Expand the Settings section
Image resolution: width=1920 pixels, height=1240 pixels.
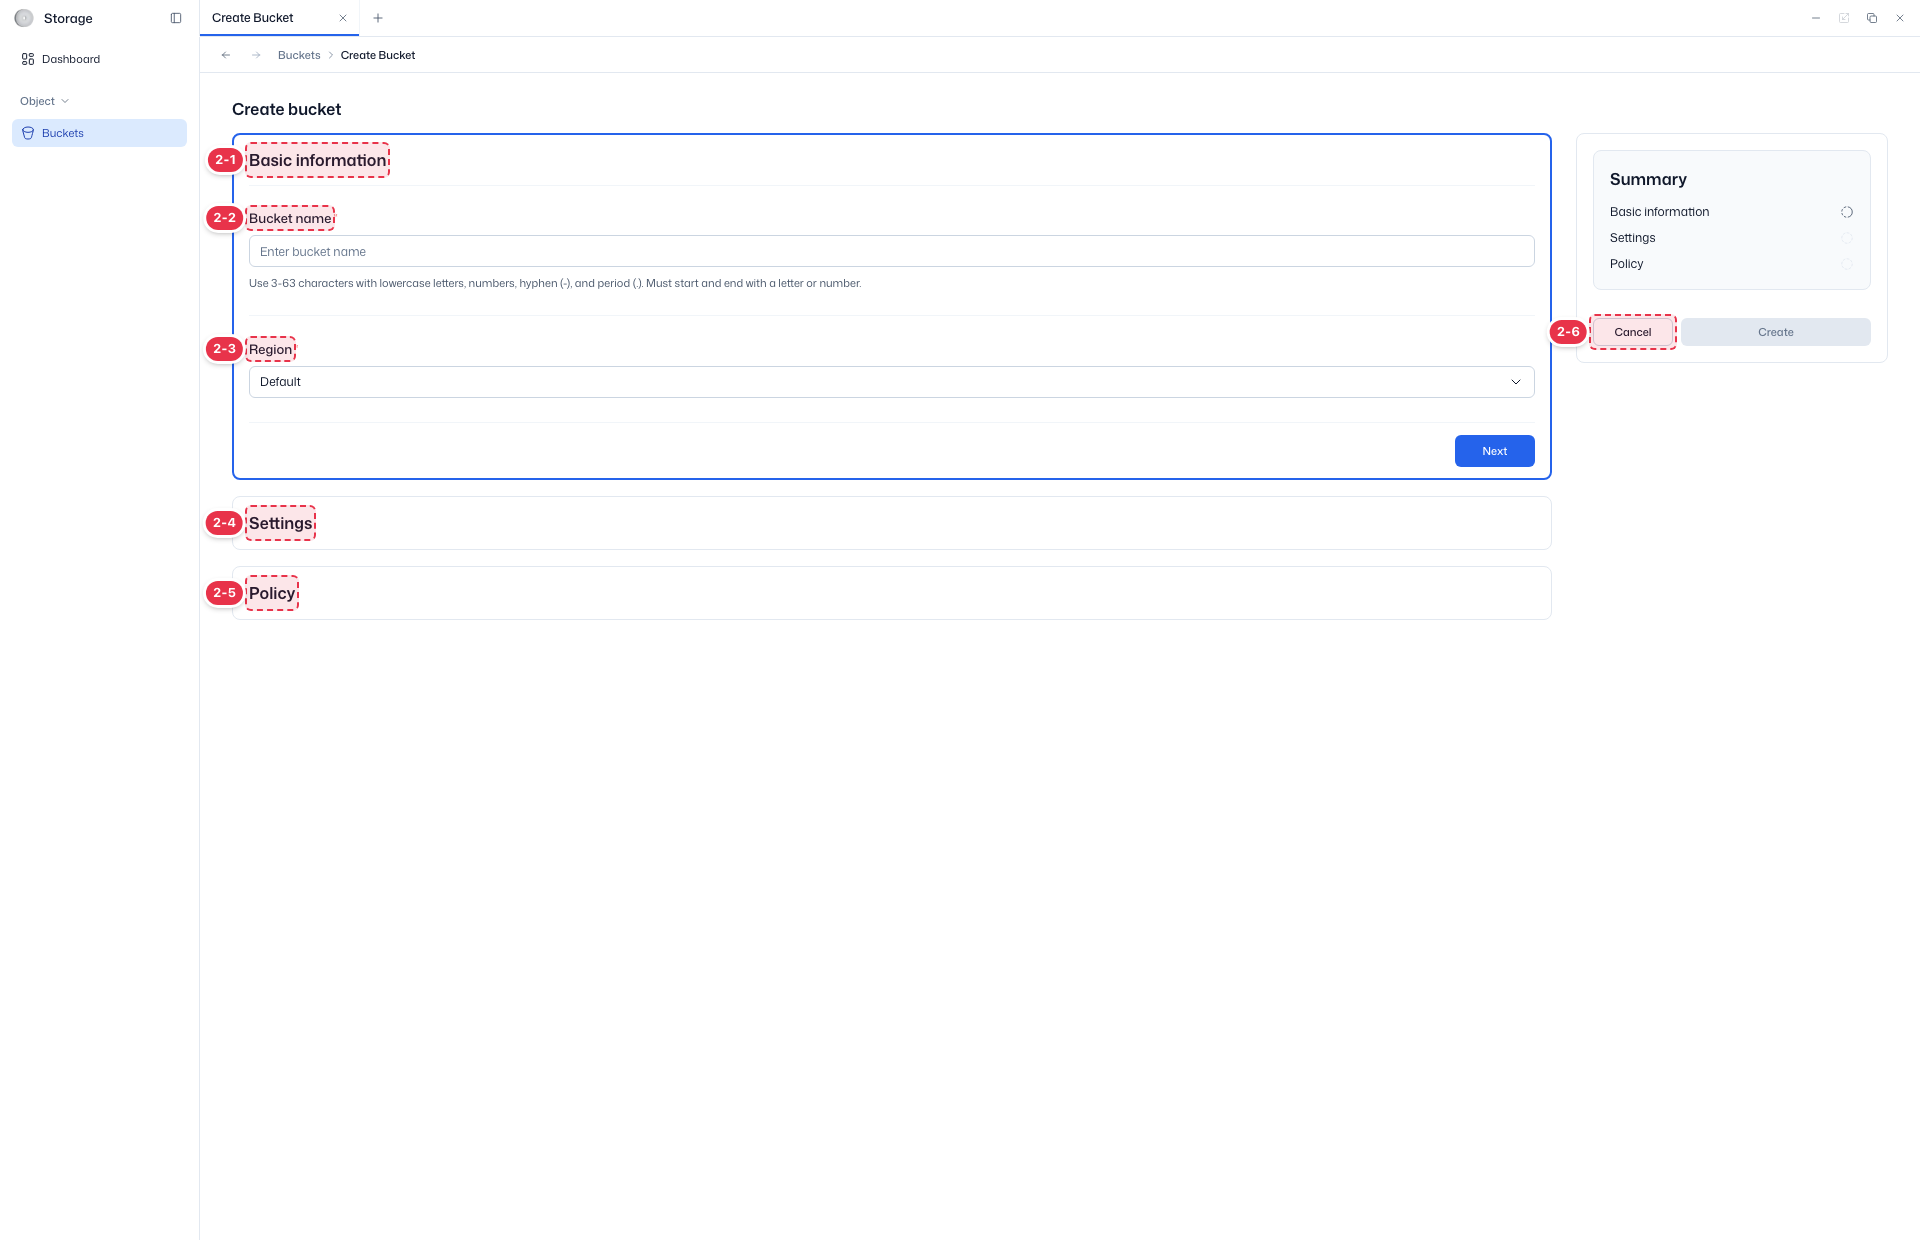tap(892, 523)
